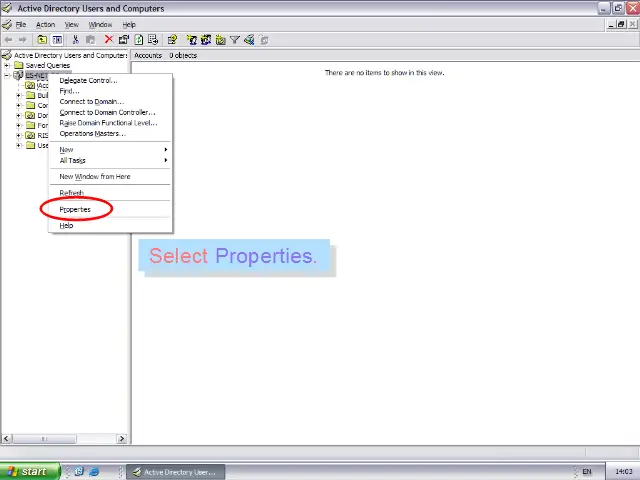Click the tree pane horizontal scrollbar thumb
The height and width of the screenshot is (480, 640).
point(44,438)
